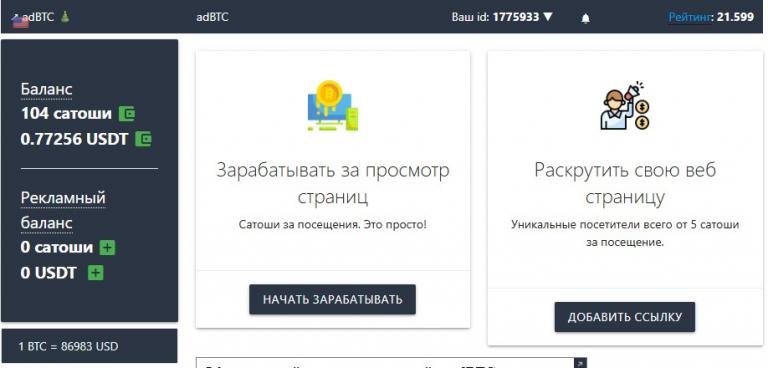Click the green tree icon beside adBTC
The width and height of the screenshot is (768, 368).
coord(66,17)
